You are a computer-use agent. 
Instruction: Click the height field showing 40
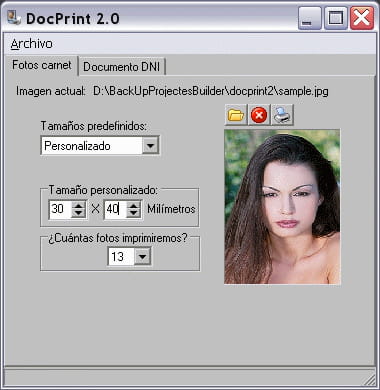coord(115,209)
